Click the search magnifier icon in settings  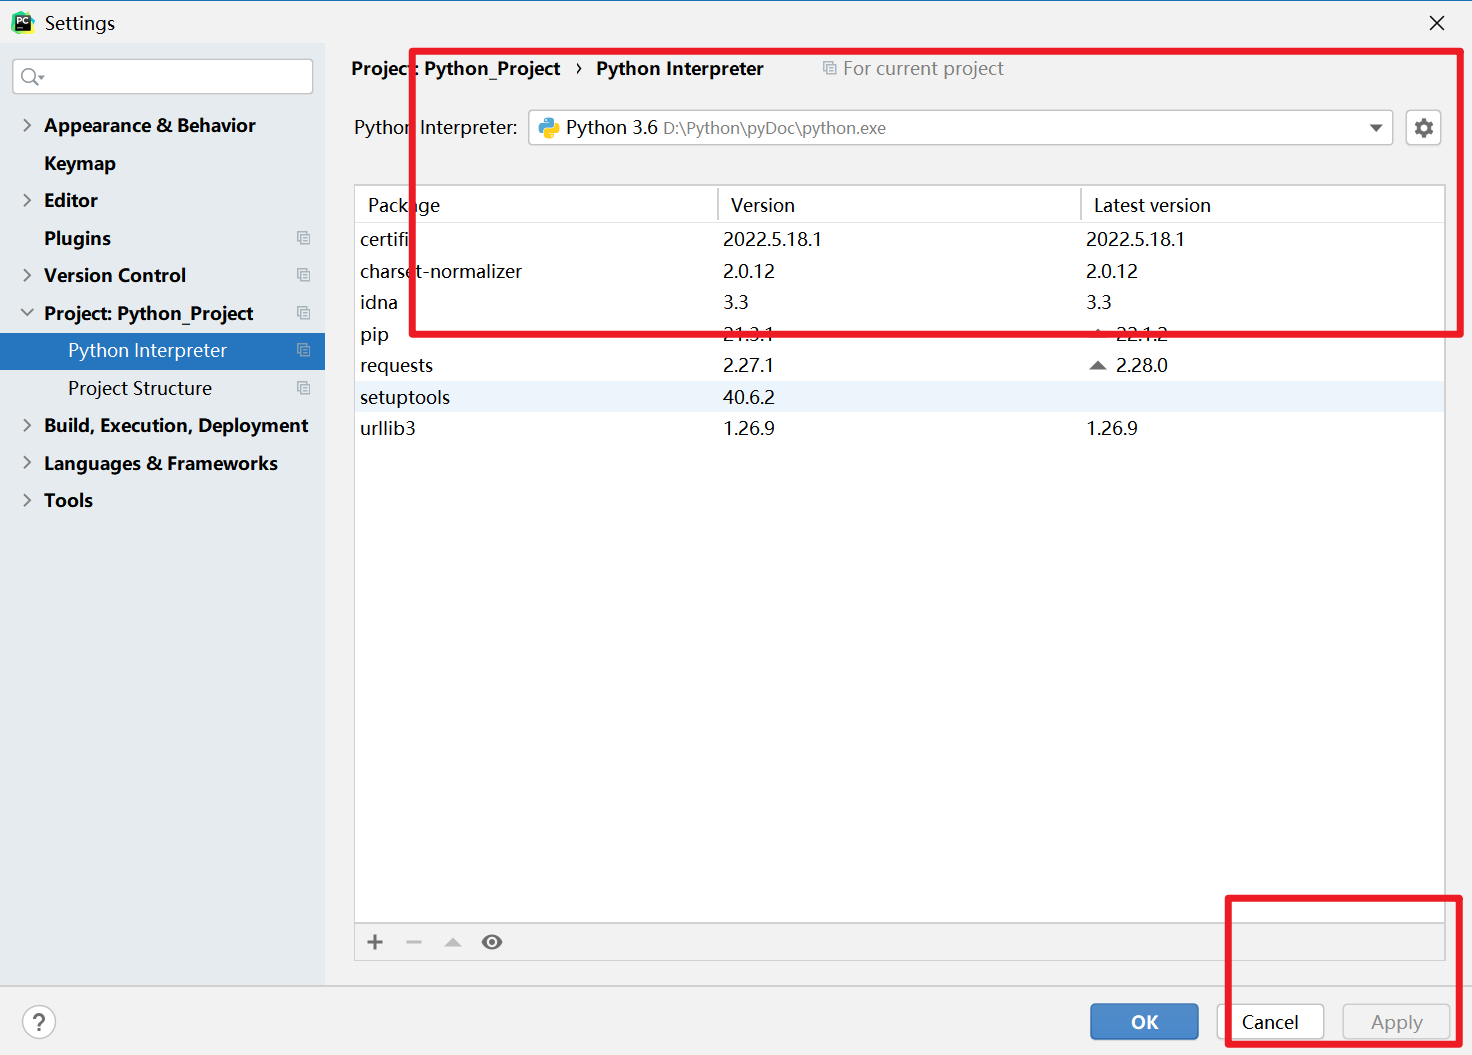click(x=32, y=77)
